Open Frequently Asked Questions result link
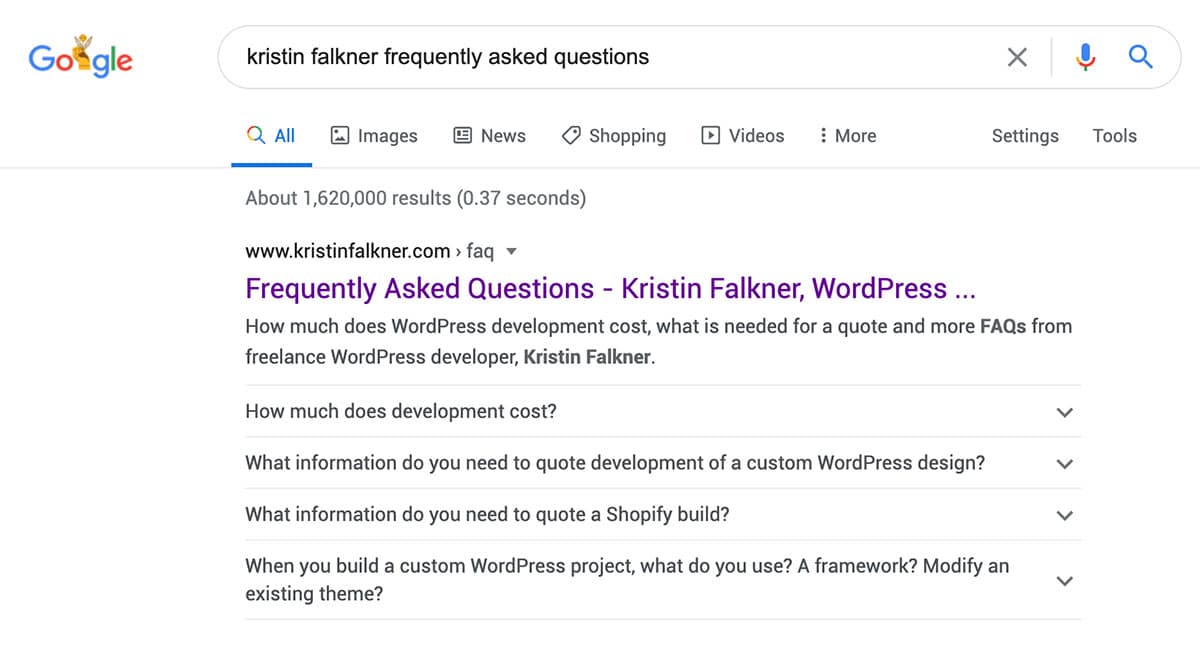Image resolution: width=1200 pixels, height=652 pixels. coord(610,289)
